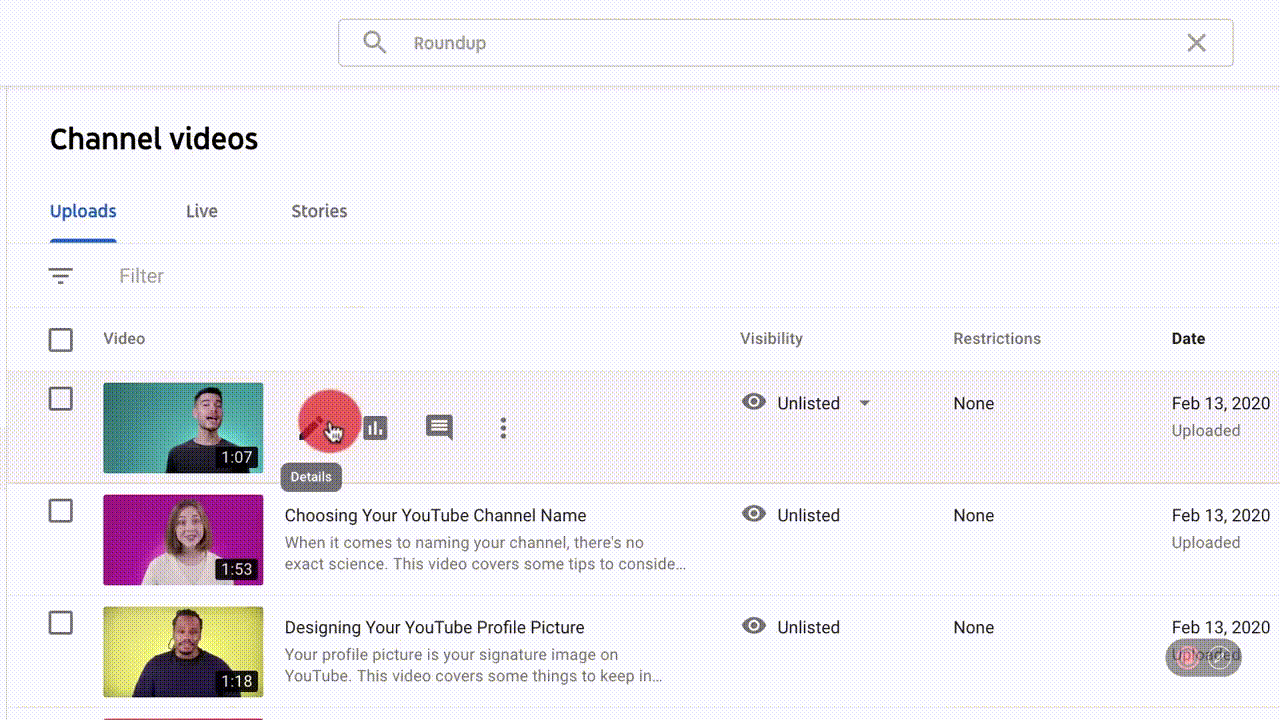1280x720 pixels.
Task: Tick checkbox for Designing Your YouTube Profile Picture
Action: [61, 623]
